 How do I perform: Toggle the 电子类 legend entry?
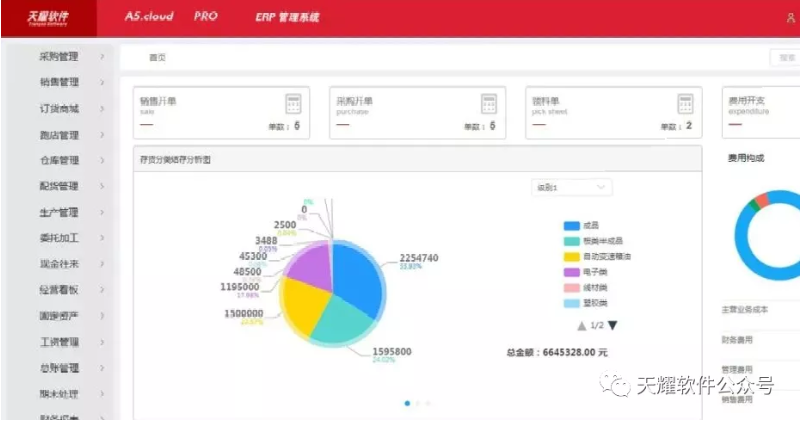pyautogui.click(x=585, y=272)
